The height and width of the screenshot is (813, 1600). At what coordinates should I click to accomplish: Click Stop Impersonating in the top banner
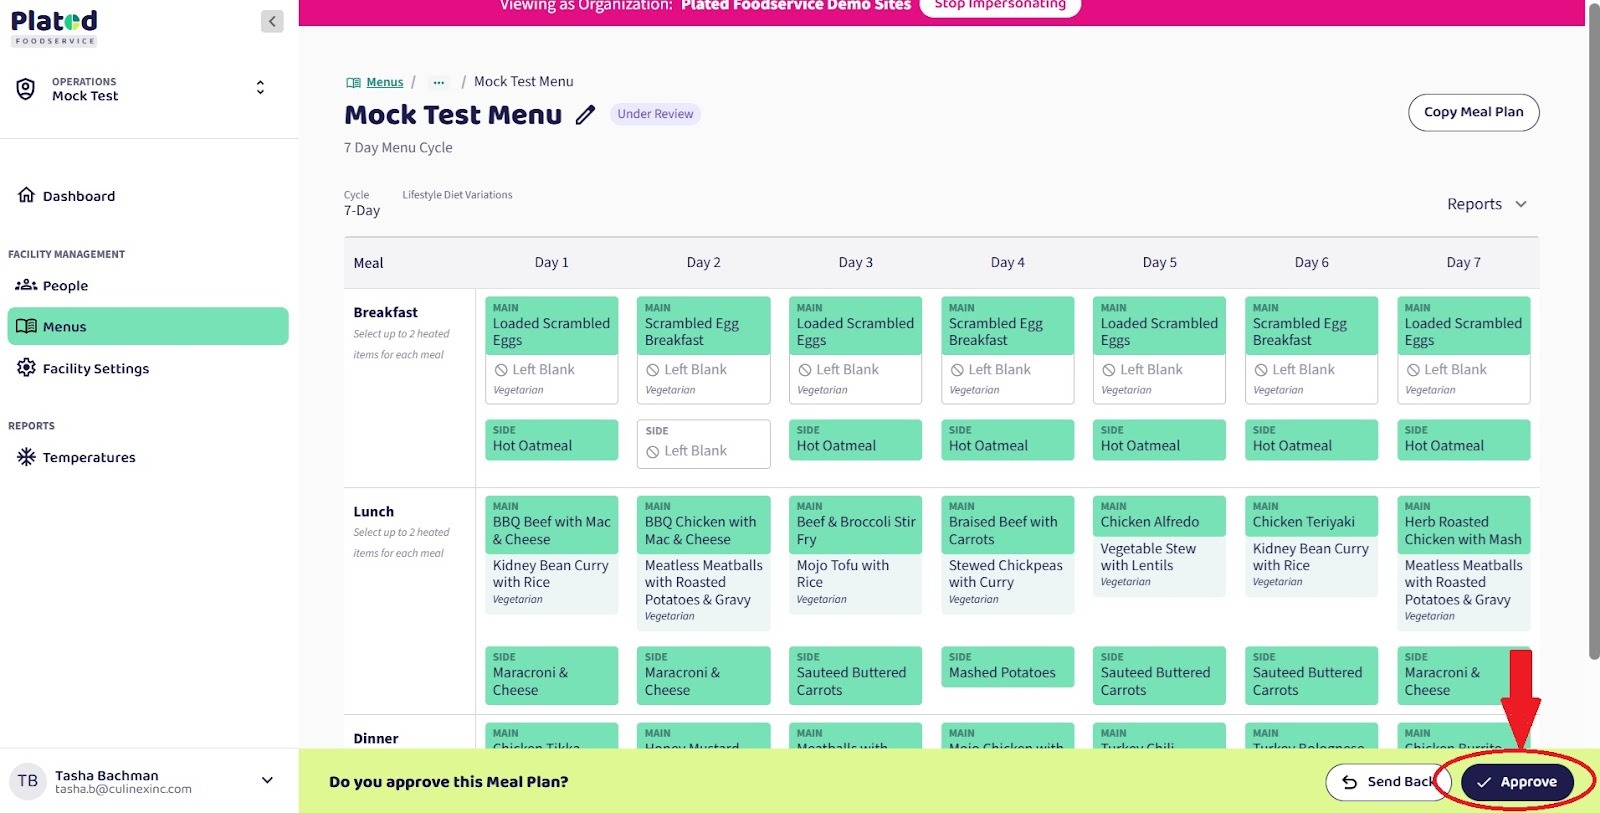[999, 5]
